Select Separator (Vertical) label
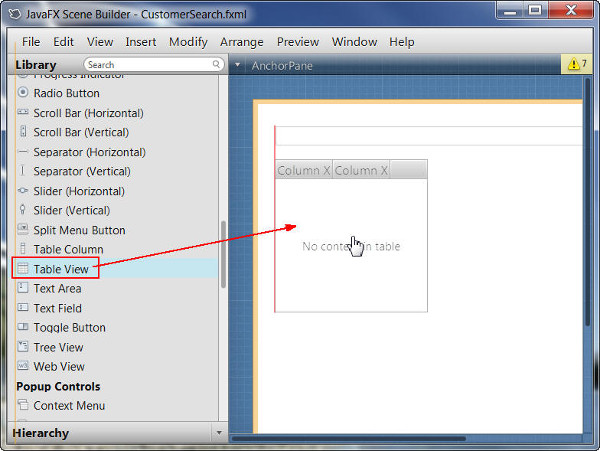Screen dimensions: 600x451 pos(82,171)
